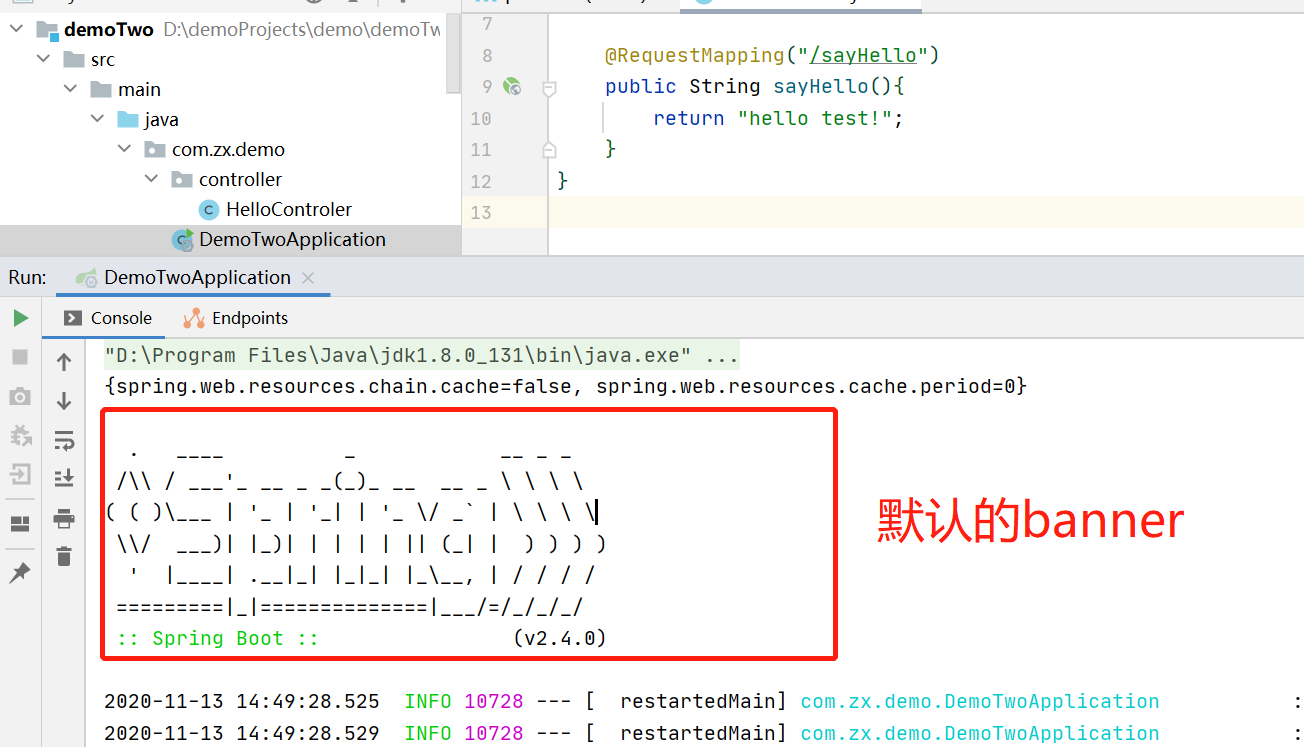Toggle soft-wrap in the console

pyautogui.click(x=64, y=440)
